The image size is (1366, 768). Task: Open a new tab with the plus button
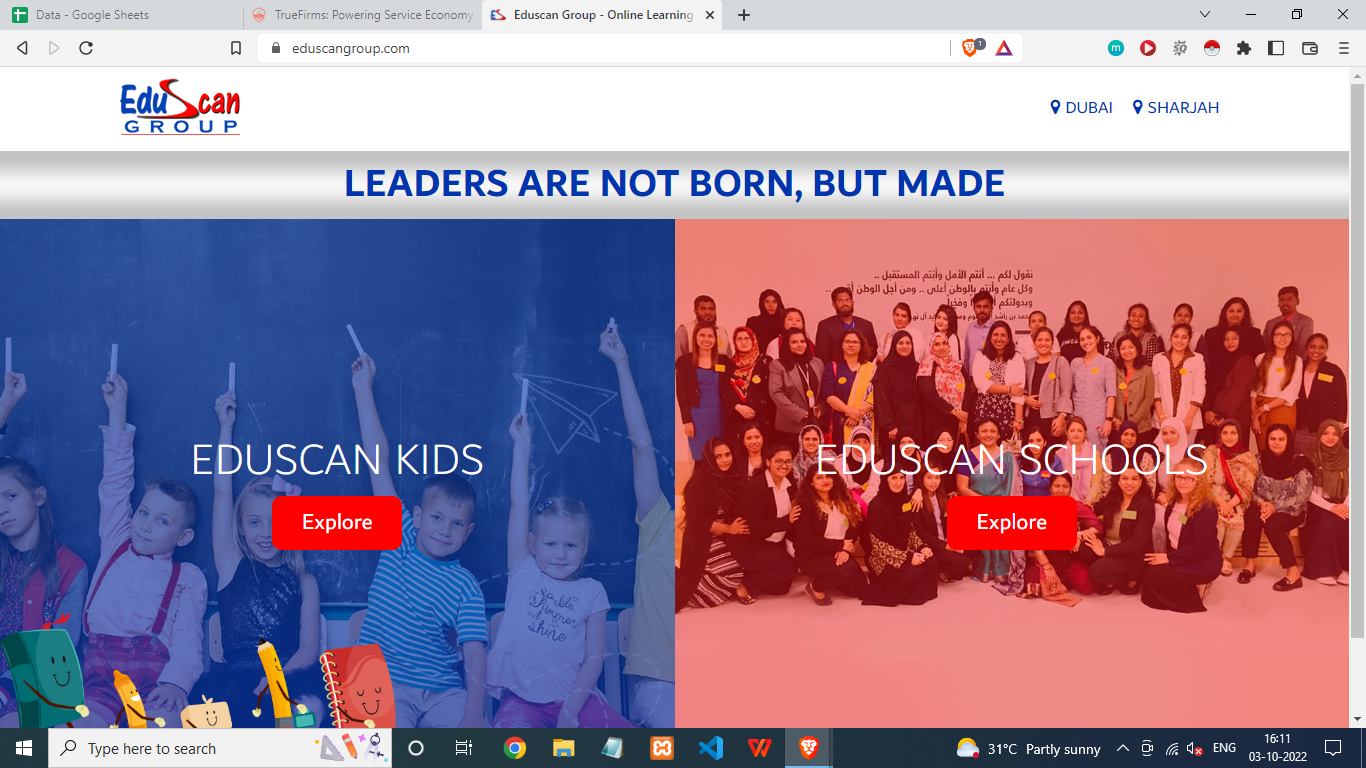pyautogui.click(x=744, y=15)
